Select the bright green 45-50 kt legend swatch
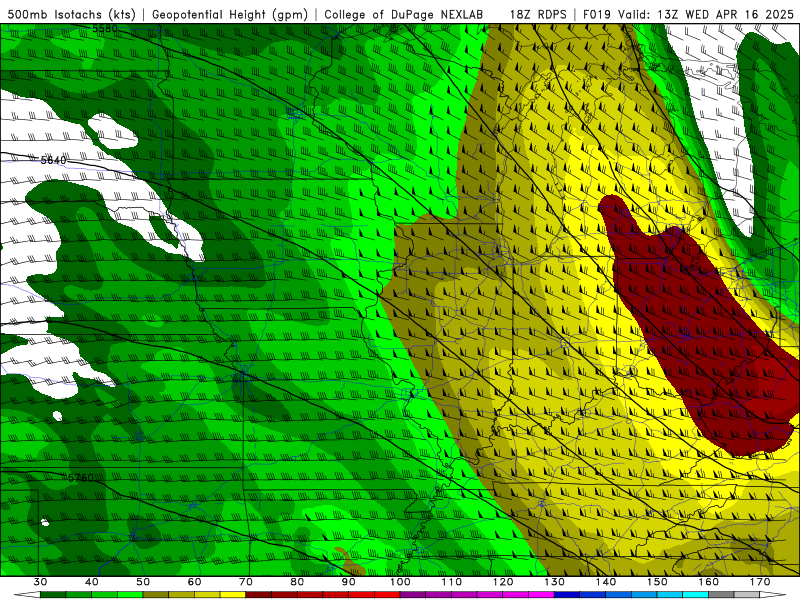The height and width of the screenshot is (600, 800). 130,595
